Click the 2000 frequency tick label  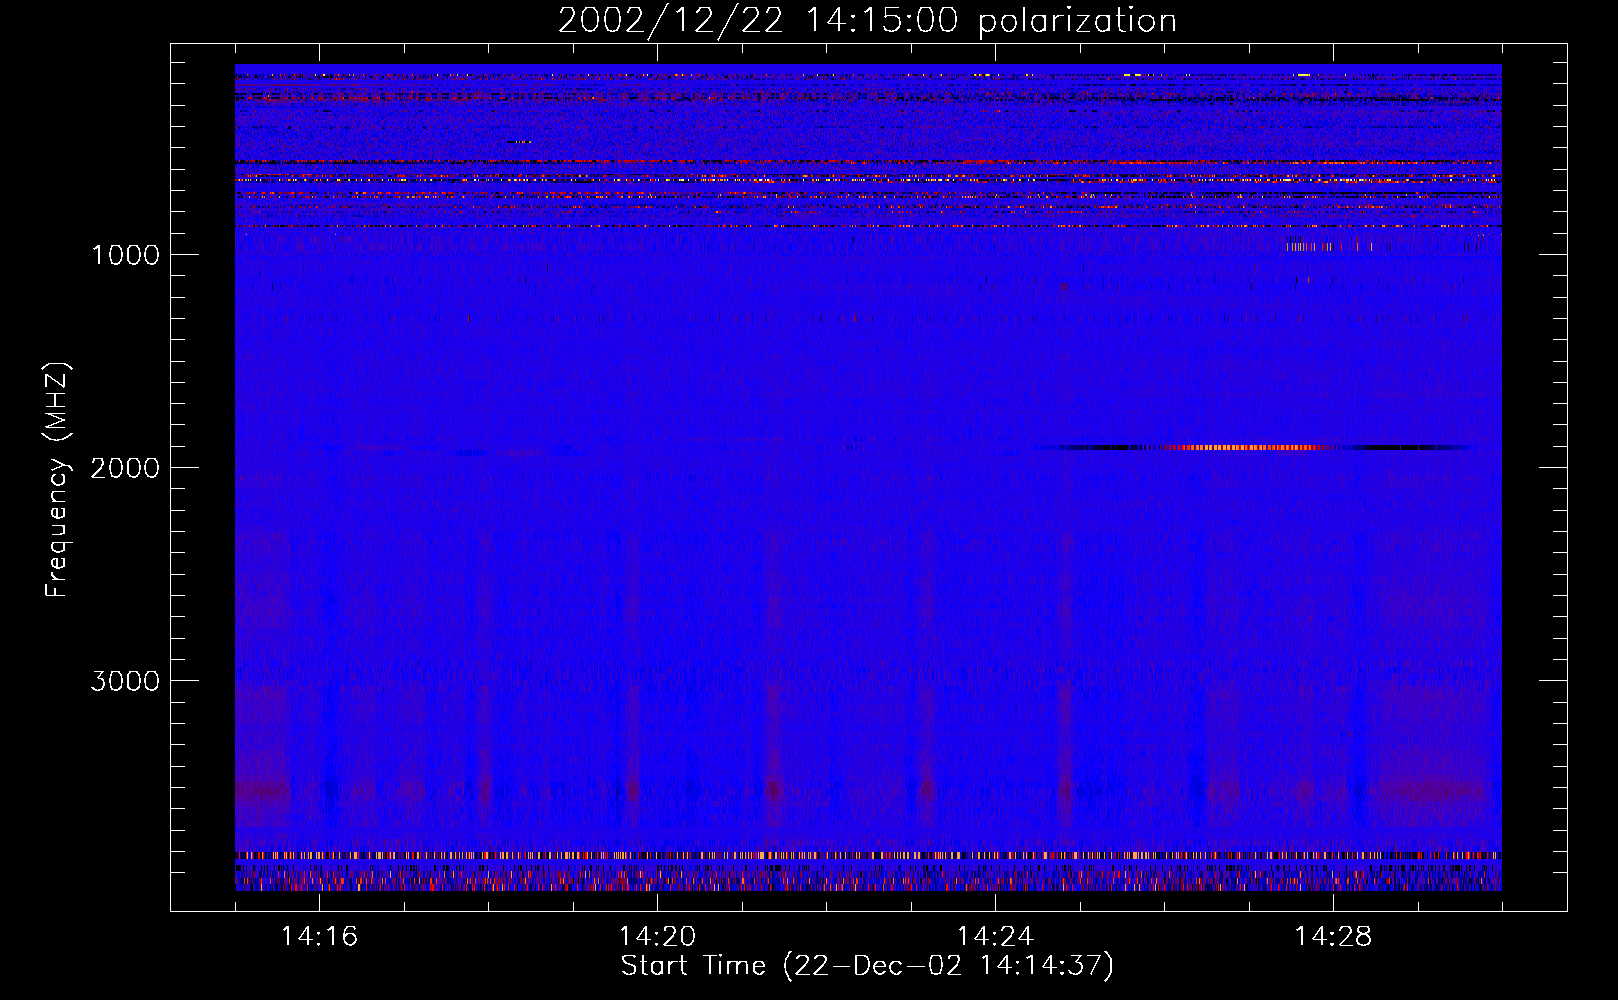click(x=125, y=468)
